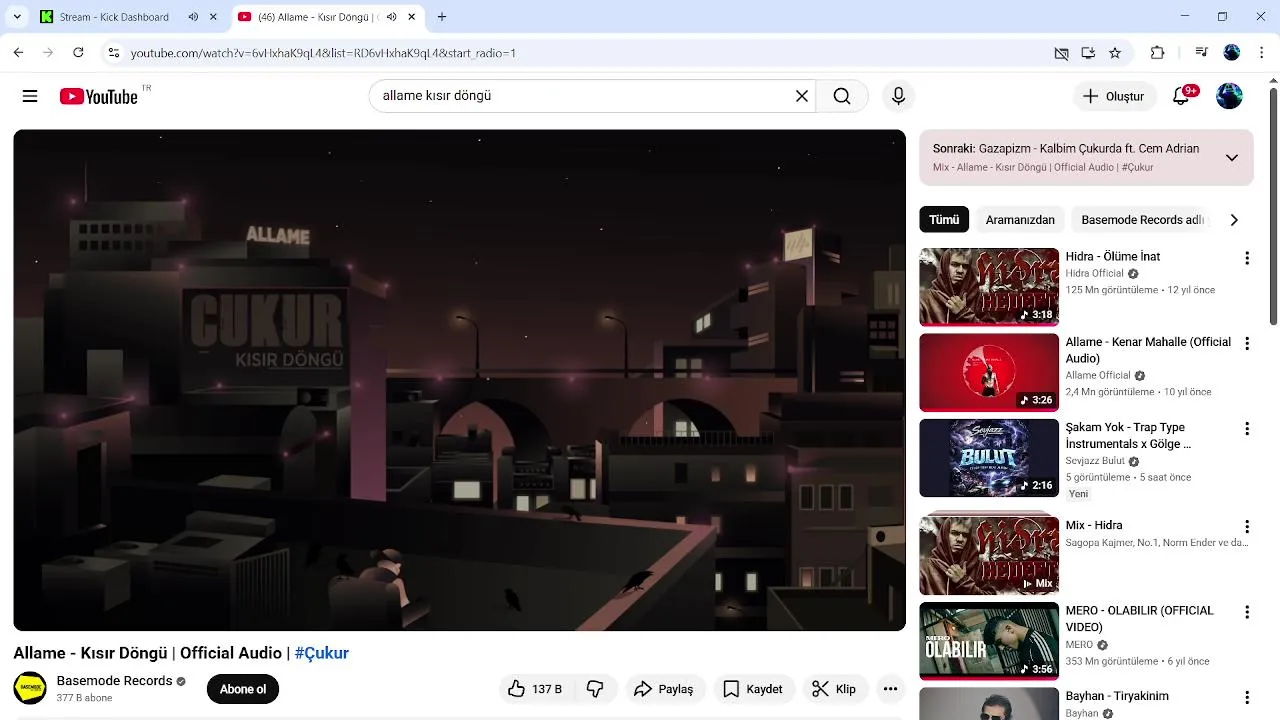View site information icon in address bar
Viewport: 1280px width, 720px height.
tap(113, 53)
